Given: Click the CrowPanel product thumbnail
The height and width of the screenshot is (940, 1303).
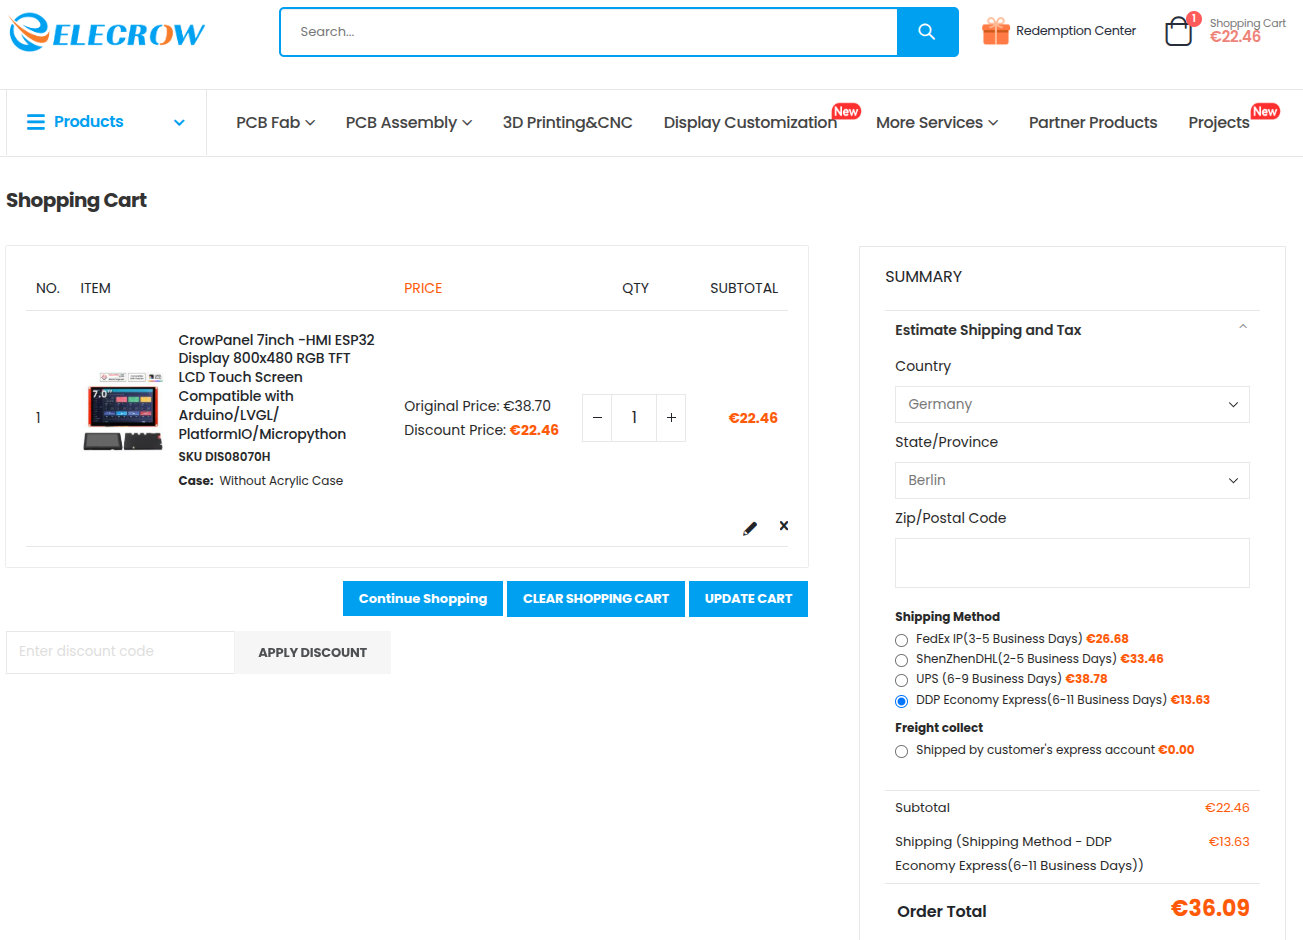Looking at the screenshot, I should click(123, 412).
